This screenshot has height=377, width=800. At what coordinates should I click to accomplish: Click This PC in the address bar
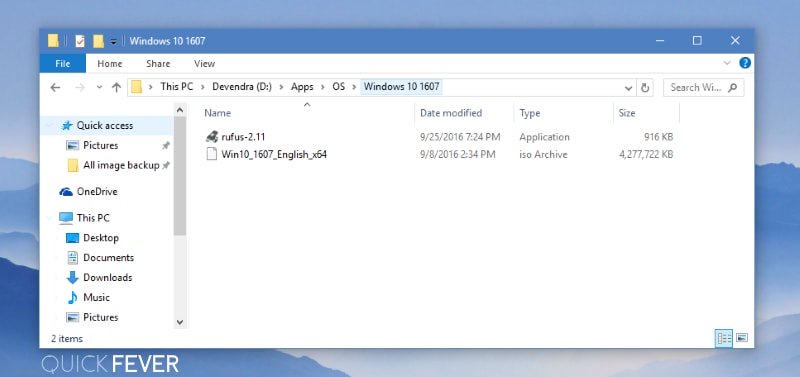[x=177, y=87]
